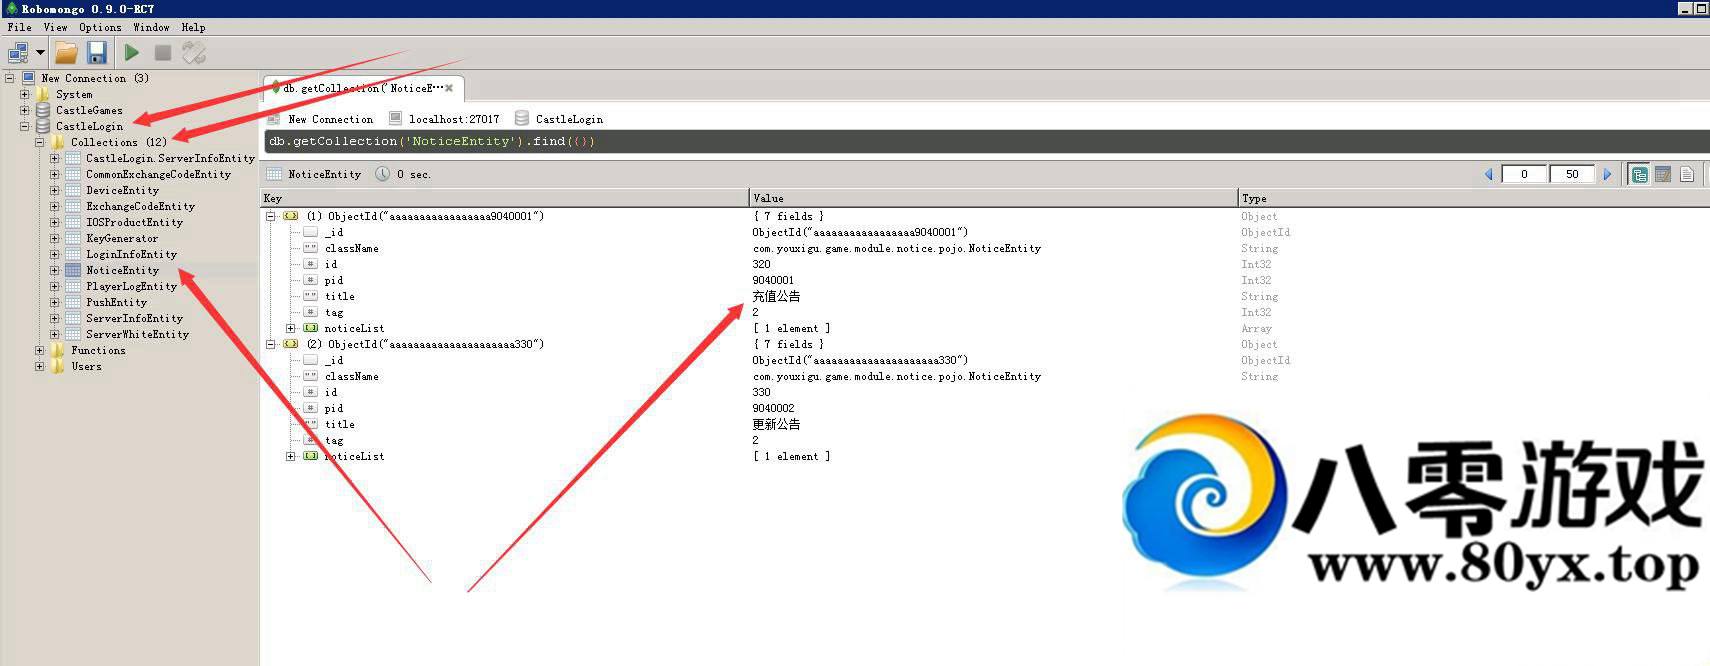Image resolution: width=1710 pixels, height=666 pixels.
Task: Switch results to table view mode
Action: [x=1663, y=174]
